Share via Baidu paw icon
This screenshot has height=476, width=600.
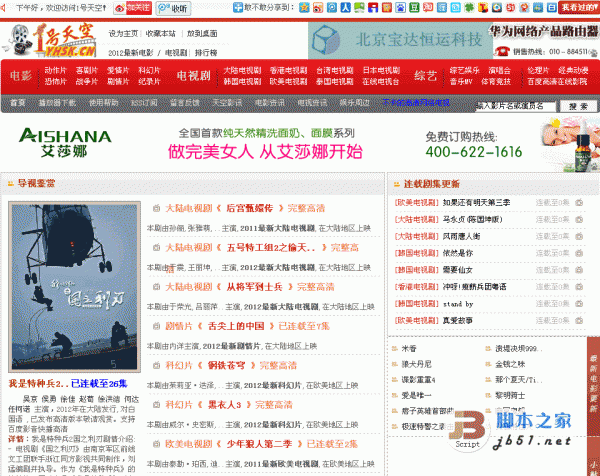point(401,7)
